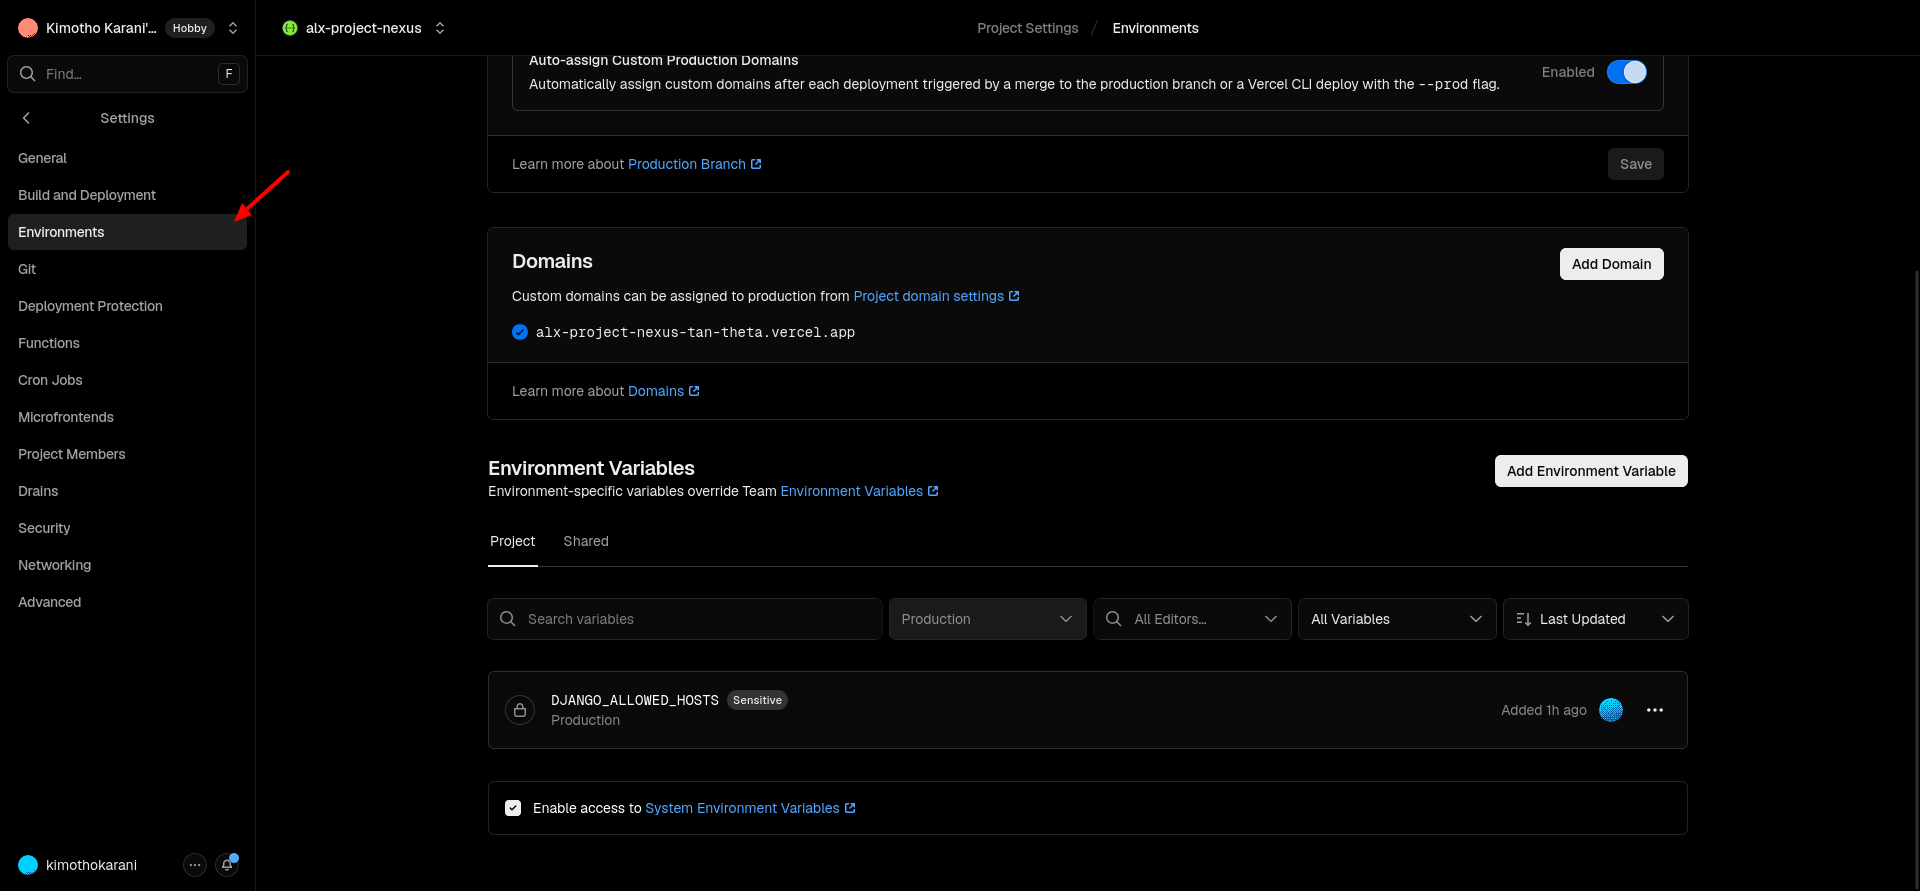Click the blue verified checkmark beside the domain
The image size is (1920, 891).
520,332
